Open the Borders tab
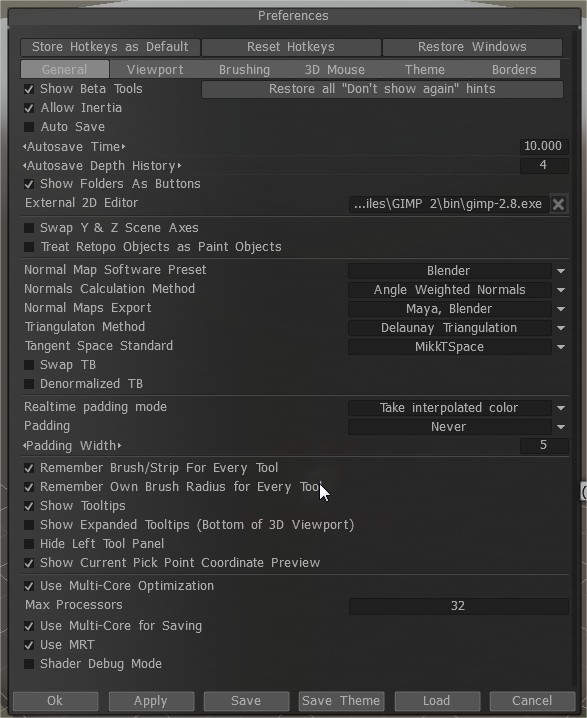The width and height of the screenshot is (587, 718). (x=514, y=70)
